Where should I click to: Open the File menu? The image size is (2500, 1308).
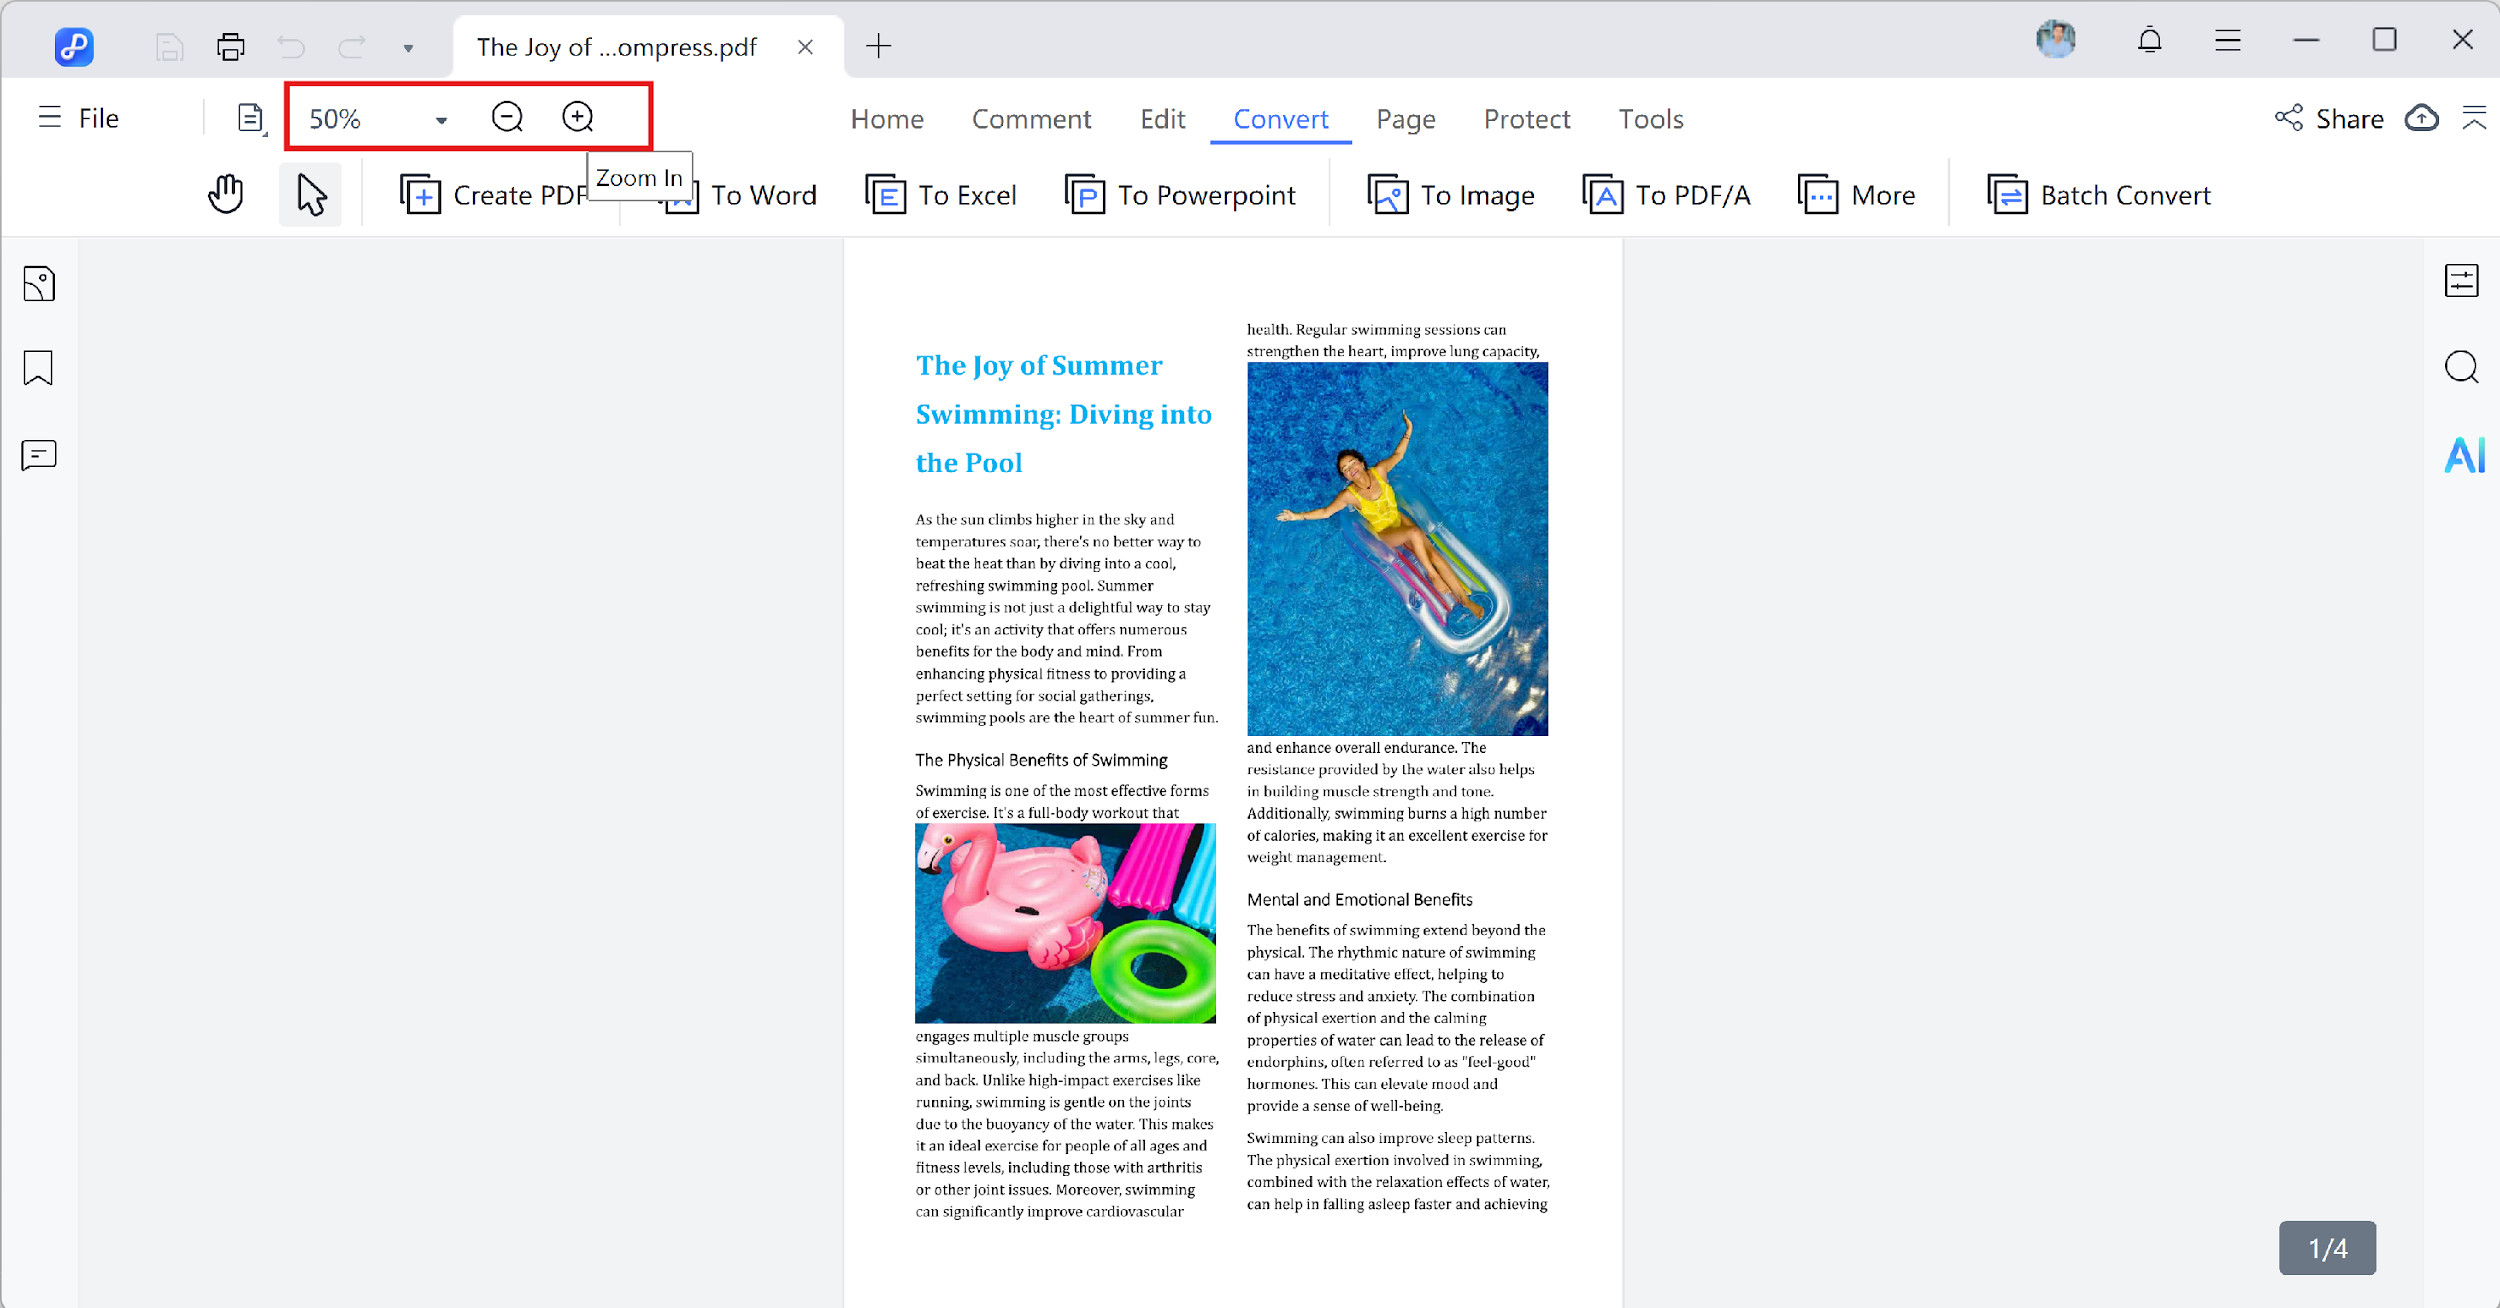coord(80,118)
